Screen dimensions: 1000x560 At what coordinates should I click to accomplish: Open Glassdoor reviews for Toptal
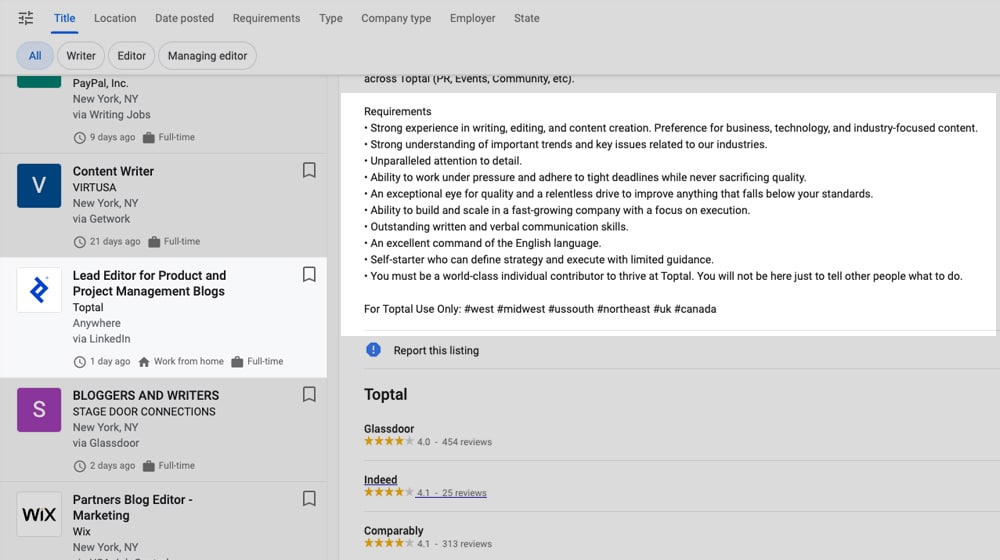[389, 429]
